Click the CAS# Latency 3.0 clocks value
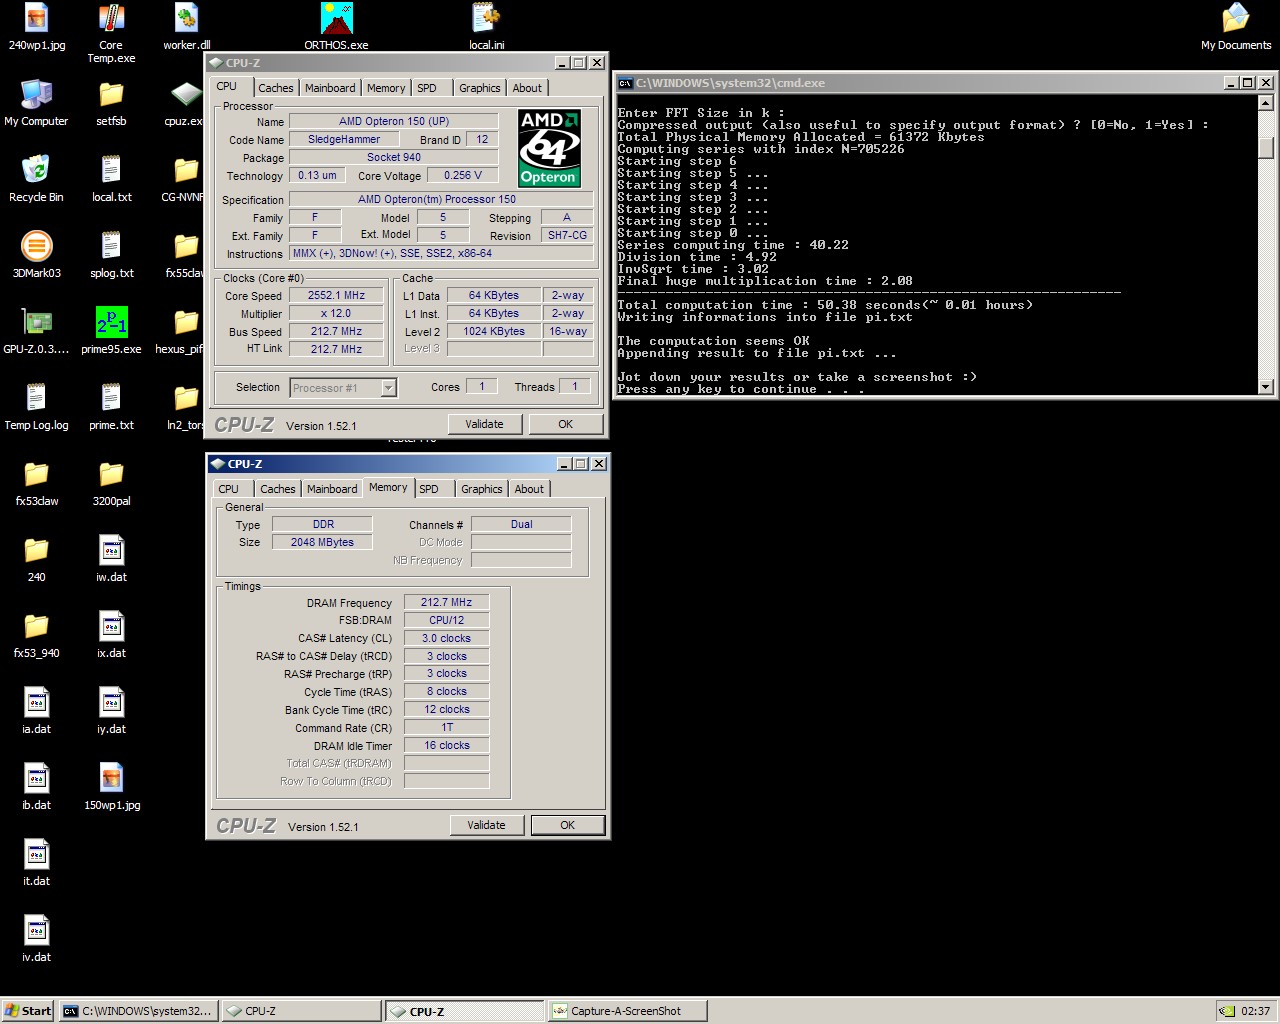This screenshot has height=1024, width=1280. click(x=446, y=638)
